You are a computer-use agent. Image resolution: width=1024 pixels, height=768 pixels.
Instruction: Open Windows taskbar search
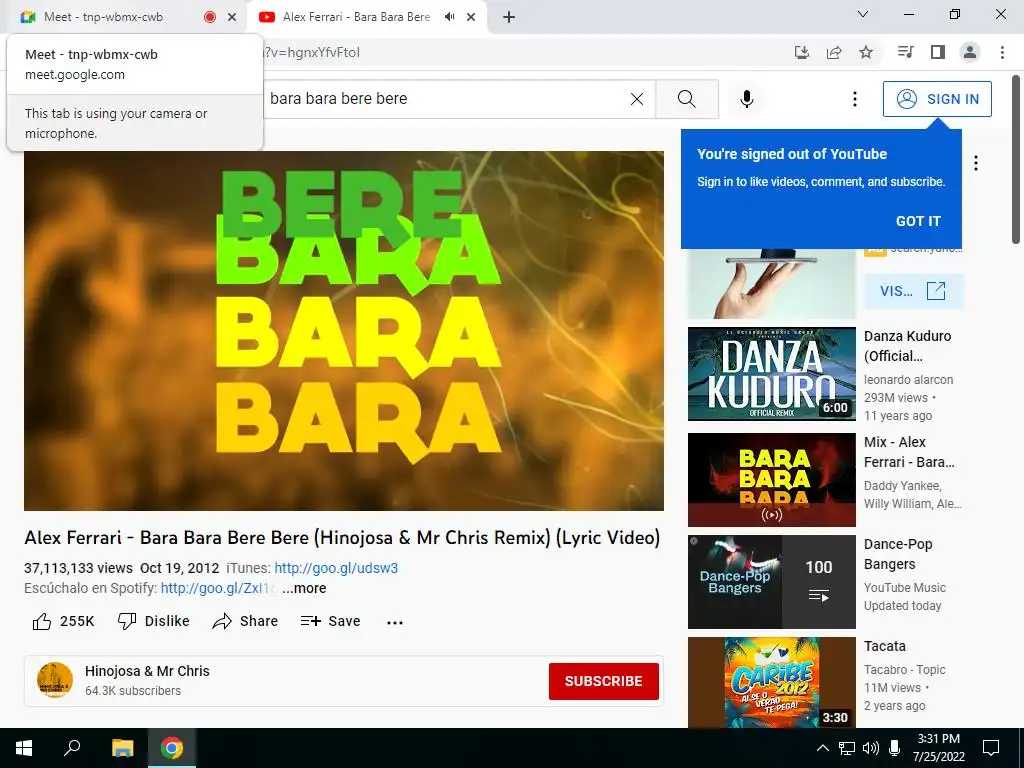[x=72, y=748]
